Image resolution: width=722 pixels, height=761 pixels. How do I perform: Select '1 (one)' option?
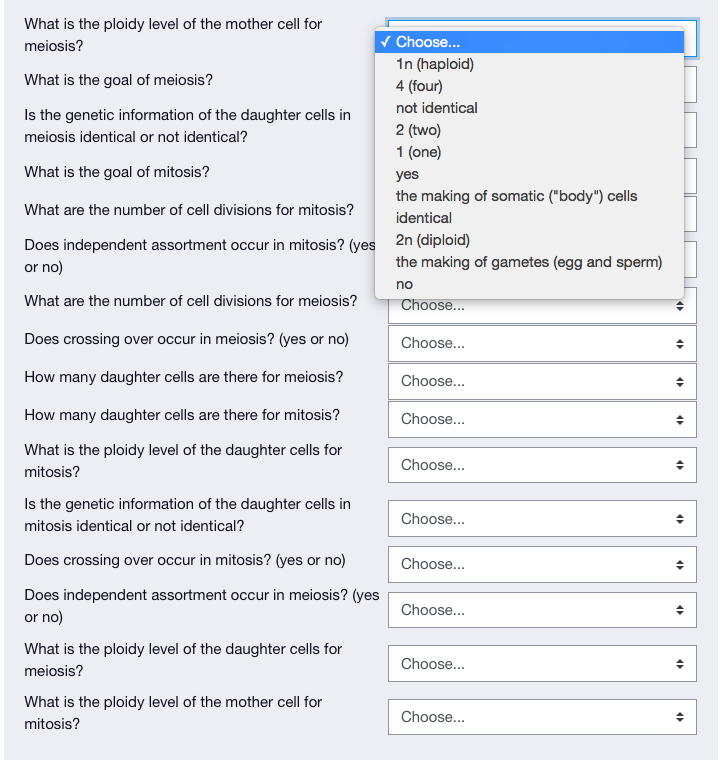coord(529,152)
